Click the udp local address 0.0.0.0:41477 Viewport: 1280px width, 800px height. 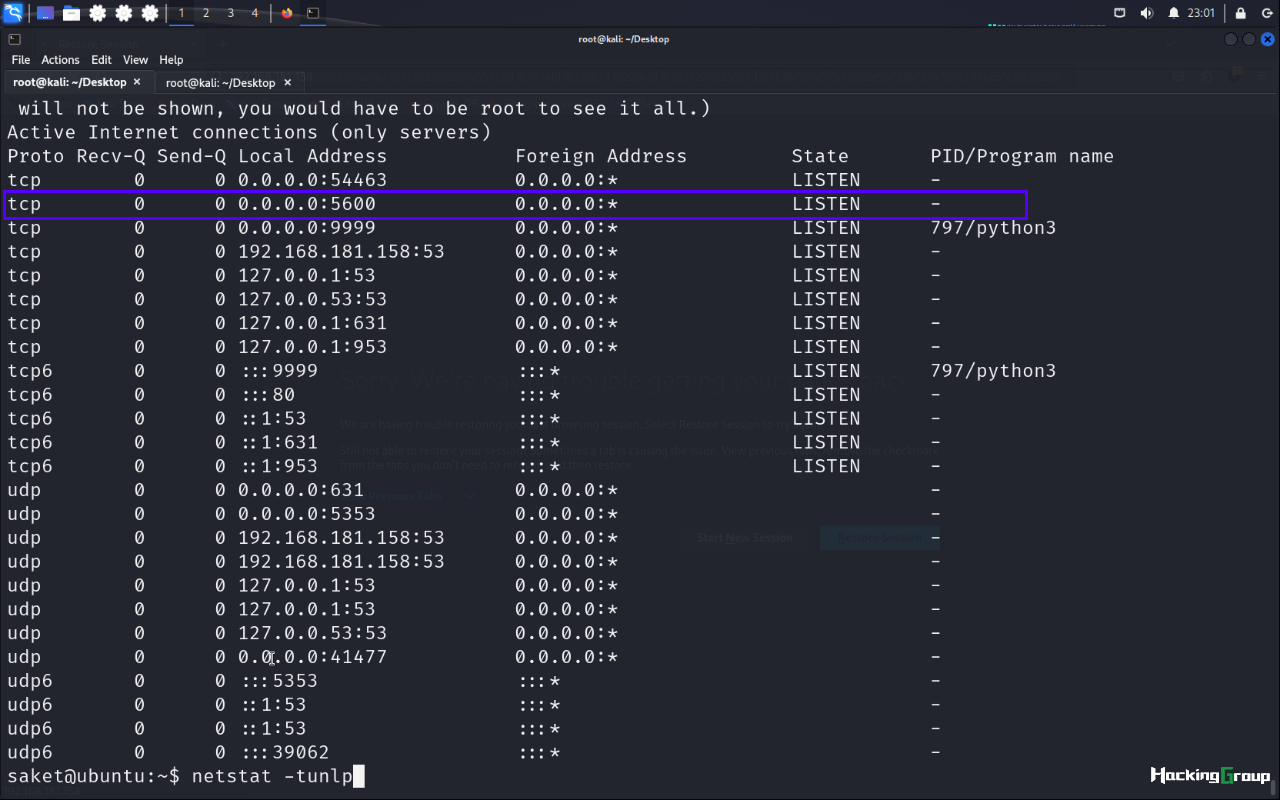click(312, 657)
